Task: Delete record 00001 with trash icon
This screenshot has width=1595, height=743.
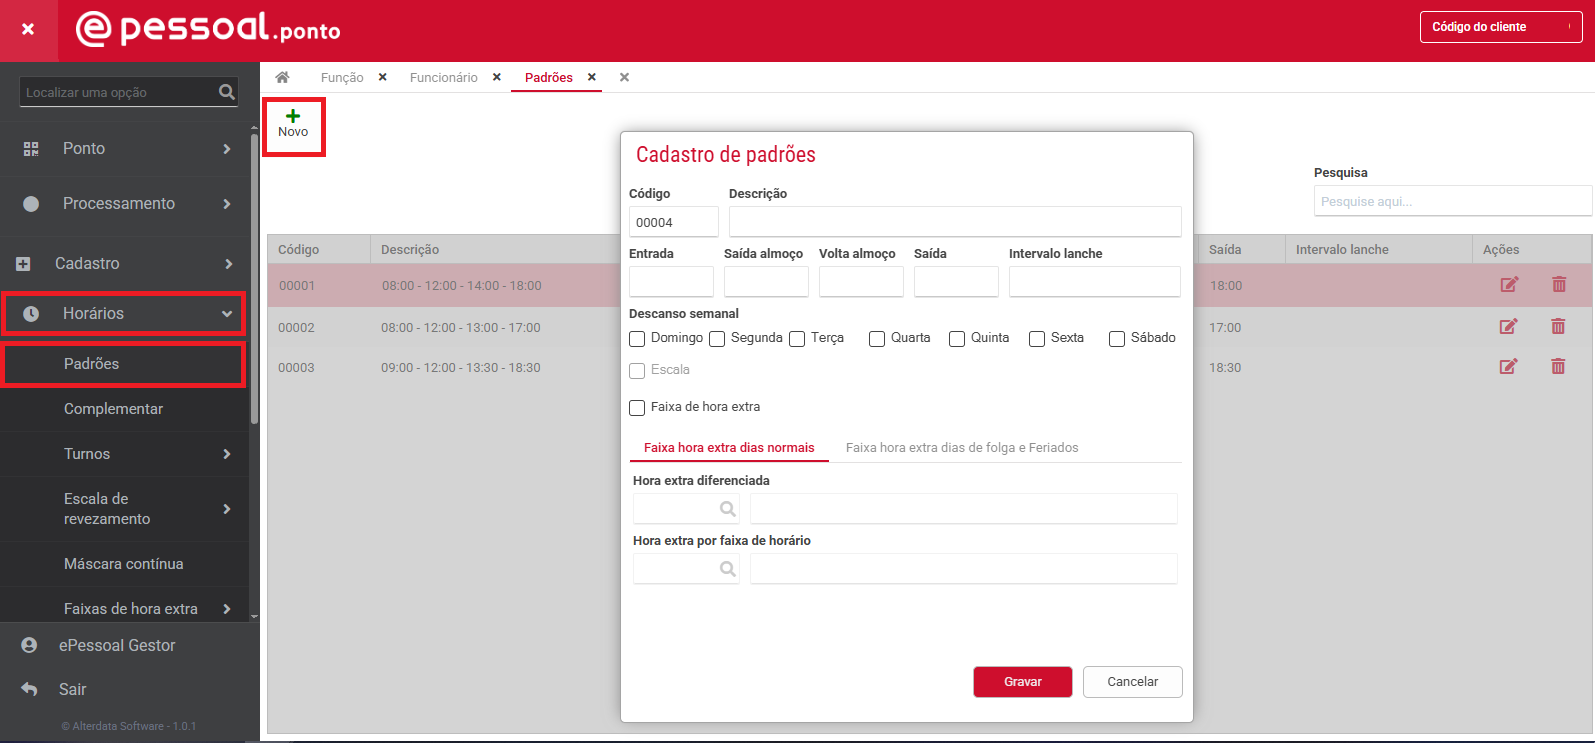Action: [1558, 285]
